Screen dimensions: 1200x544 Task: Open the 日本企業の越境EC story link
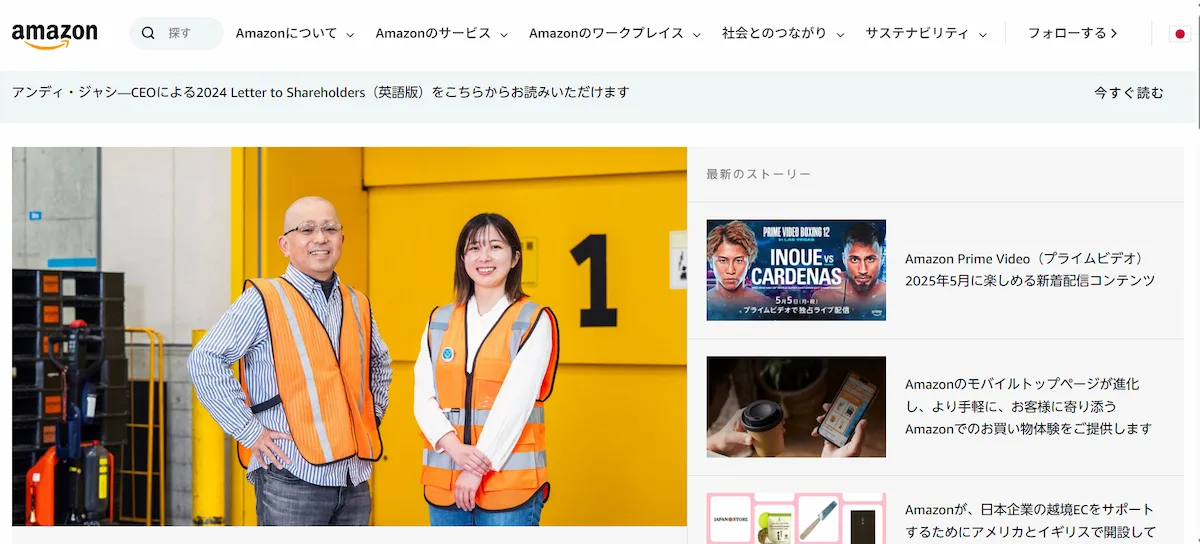(1030, 520)
